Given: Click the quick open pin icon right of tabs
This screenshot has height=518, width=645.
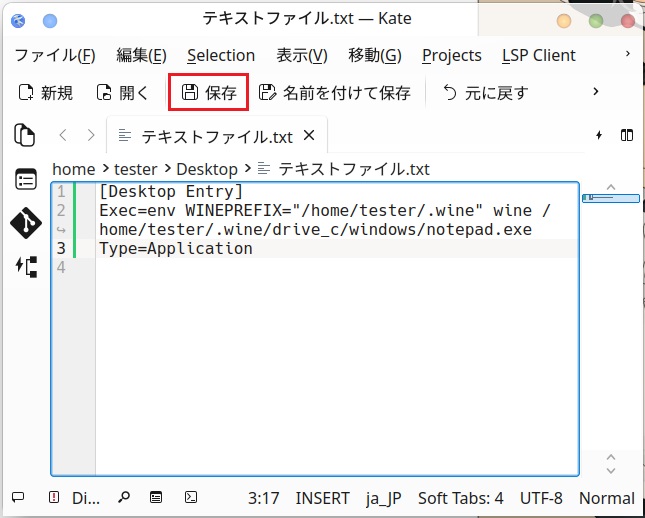Looking at the screenshot, I should pos(599,135).
